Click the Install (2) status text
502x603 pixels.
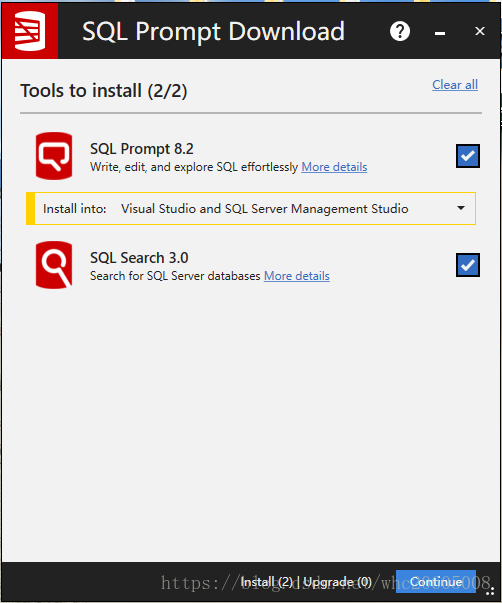[x=267, y=582]
